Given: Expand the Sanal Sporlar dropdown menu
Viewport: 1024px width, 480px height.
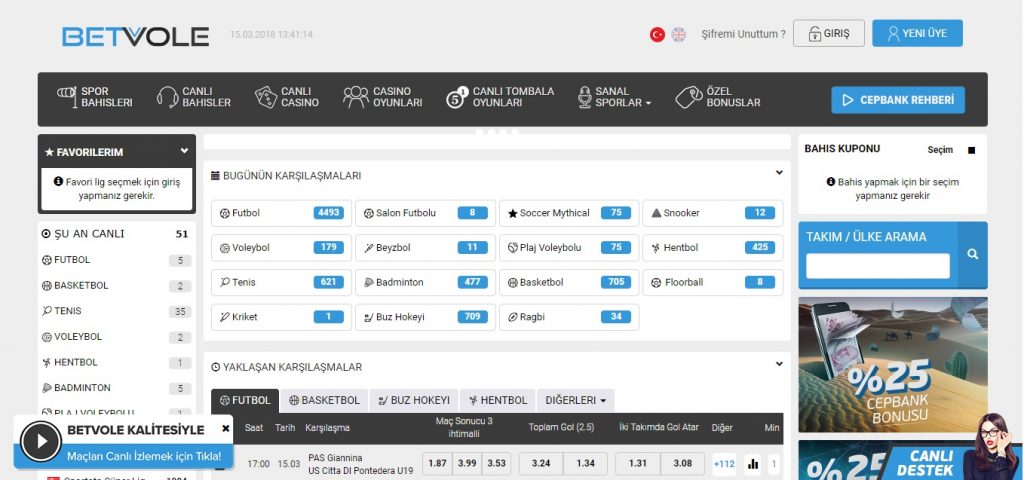Looking at the screenshot, I should coord(615,97).
